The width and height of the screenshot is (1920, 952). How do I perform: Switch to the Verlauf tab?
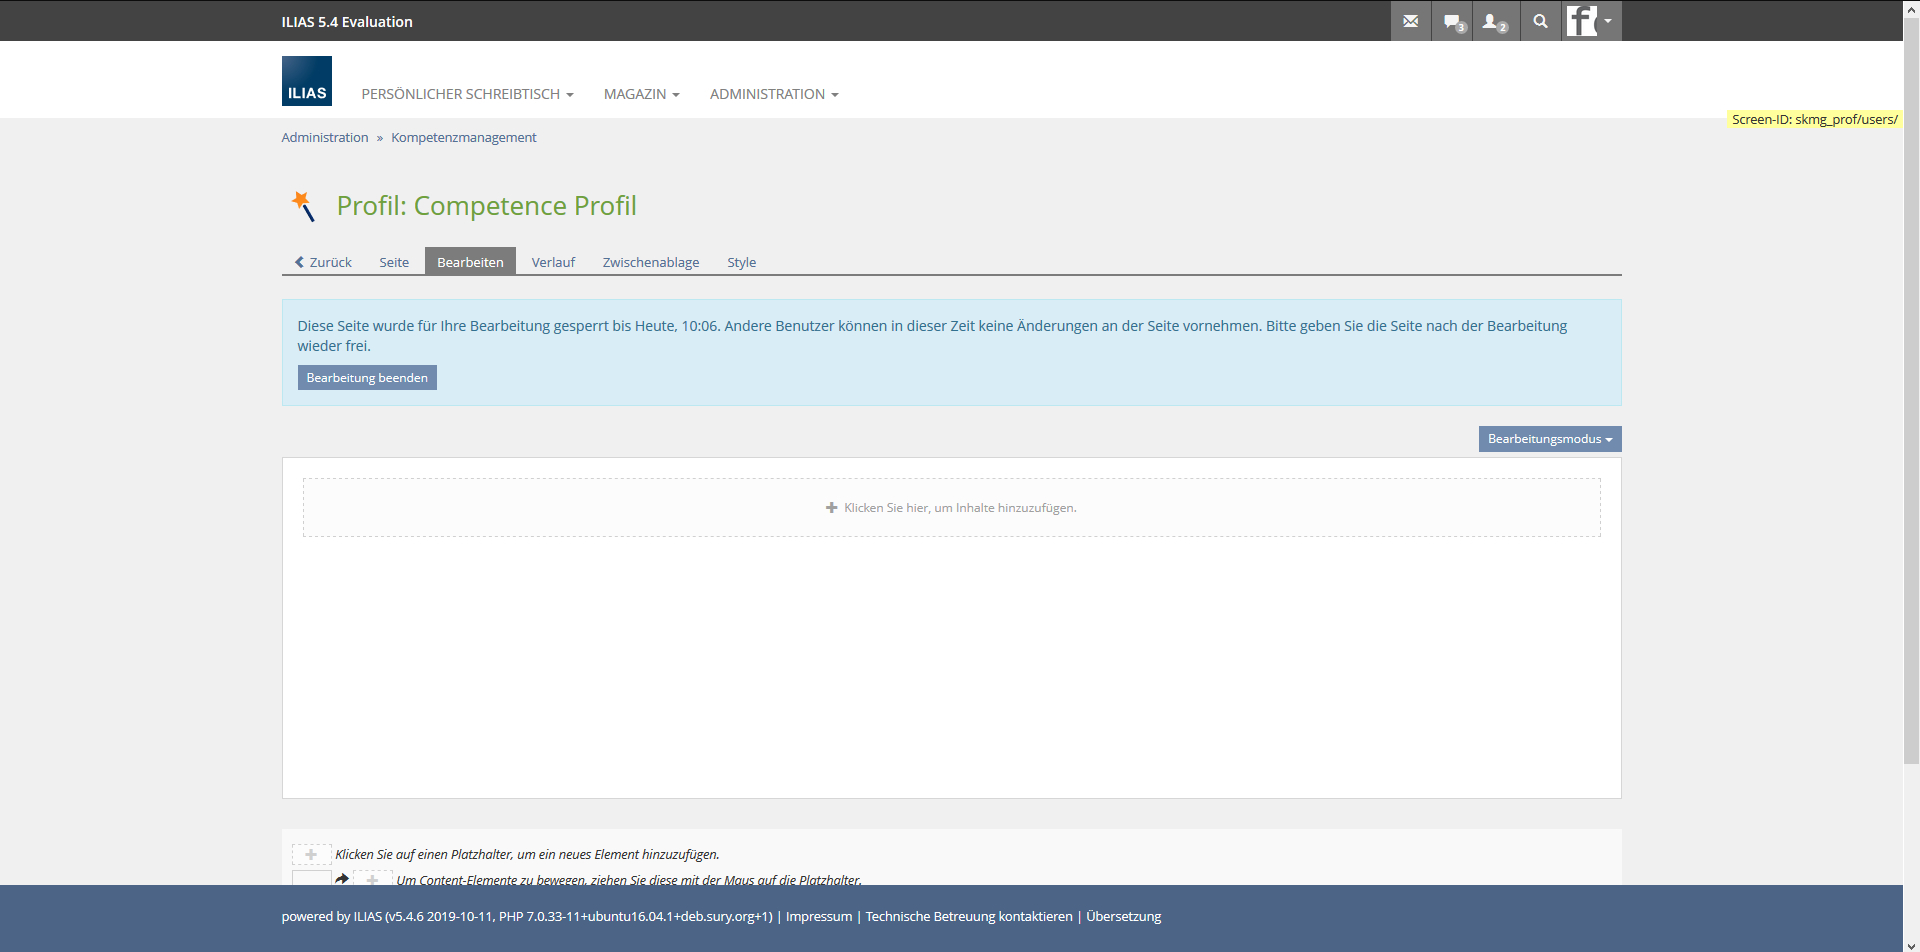click(553, 262)
